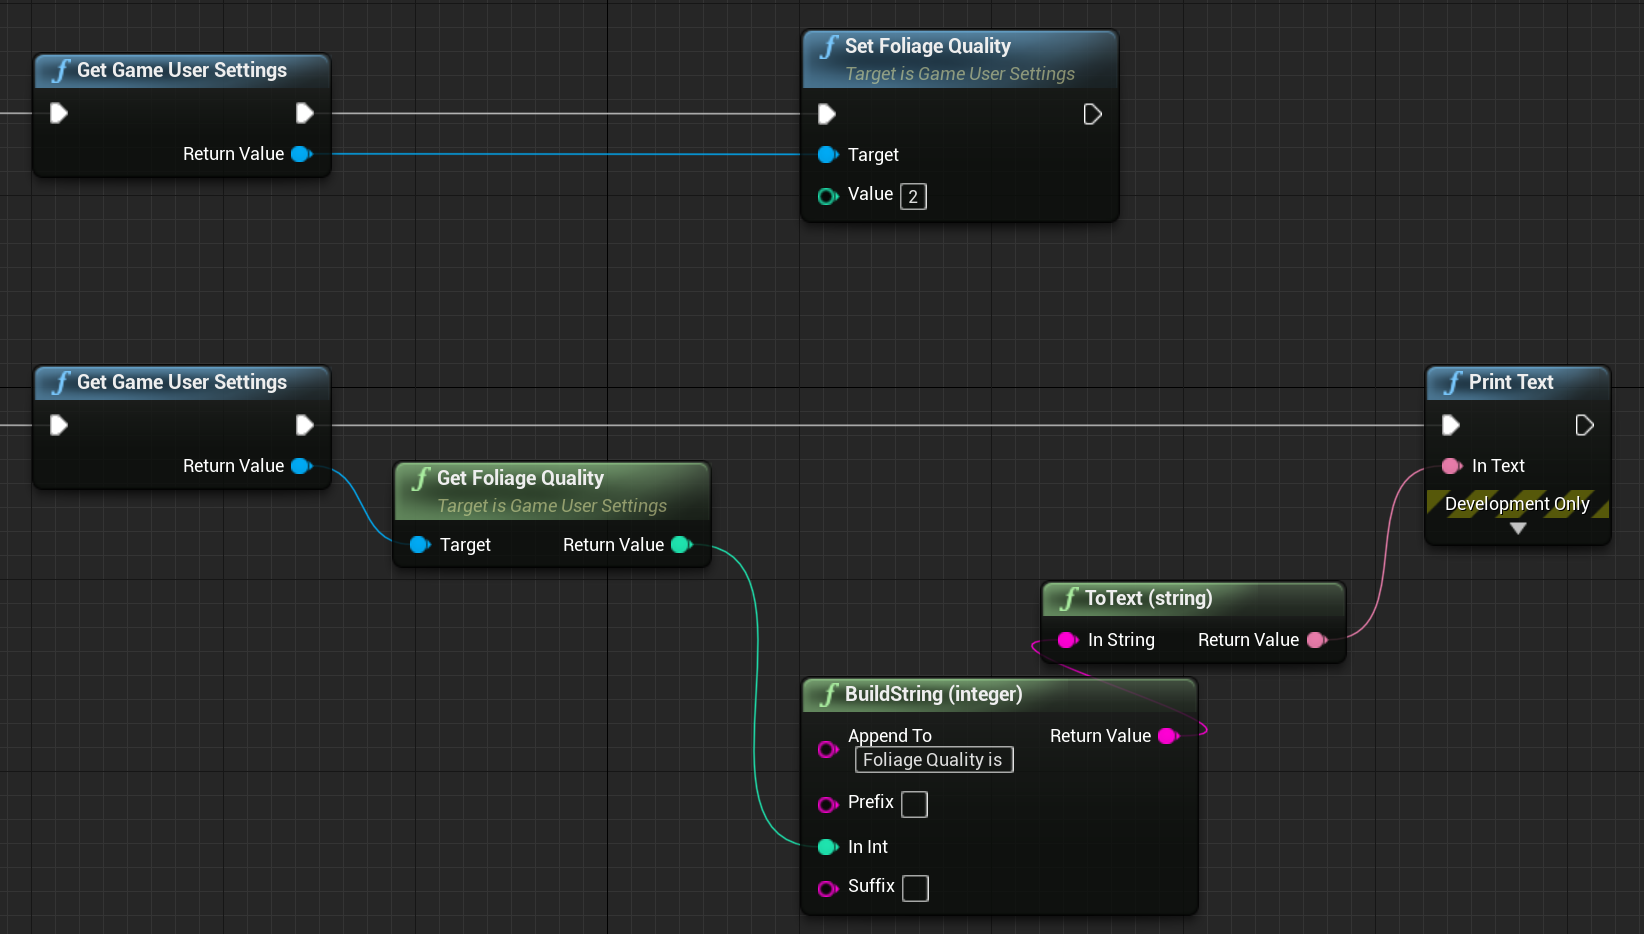Screen dimensions: 1644x934
Task: Select the Set Foliage Quality node title
Action: click(x=927, y=46)
